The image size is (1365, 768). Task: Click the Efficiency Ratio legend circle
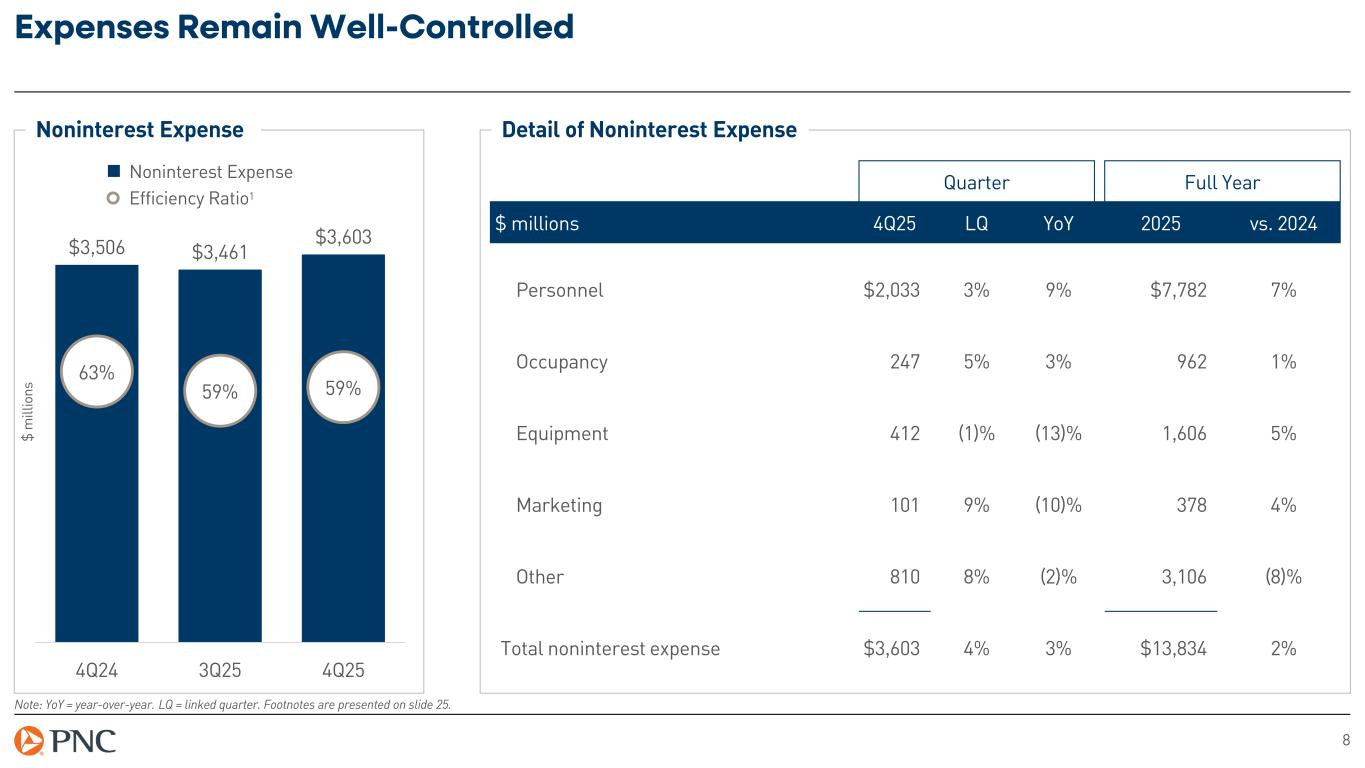[114, 198]
